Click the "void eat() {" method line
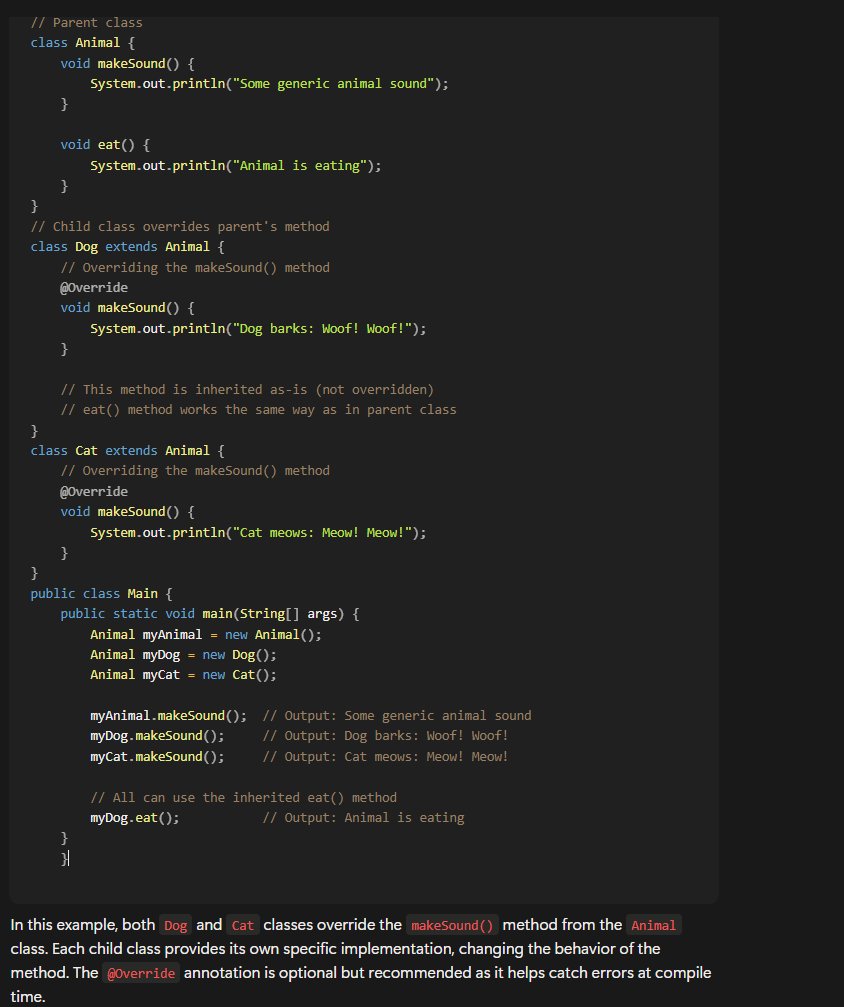 (x=105, y=144)
